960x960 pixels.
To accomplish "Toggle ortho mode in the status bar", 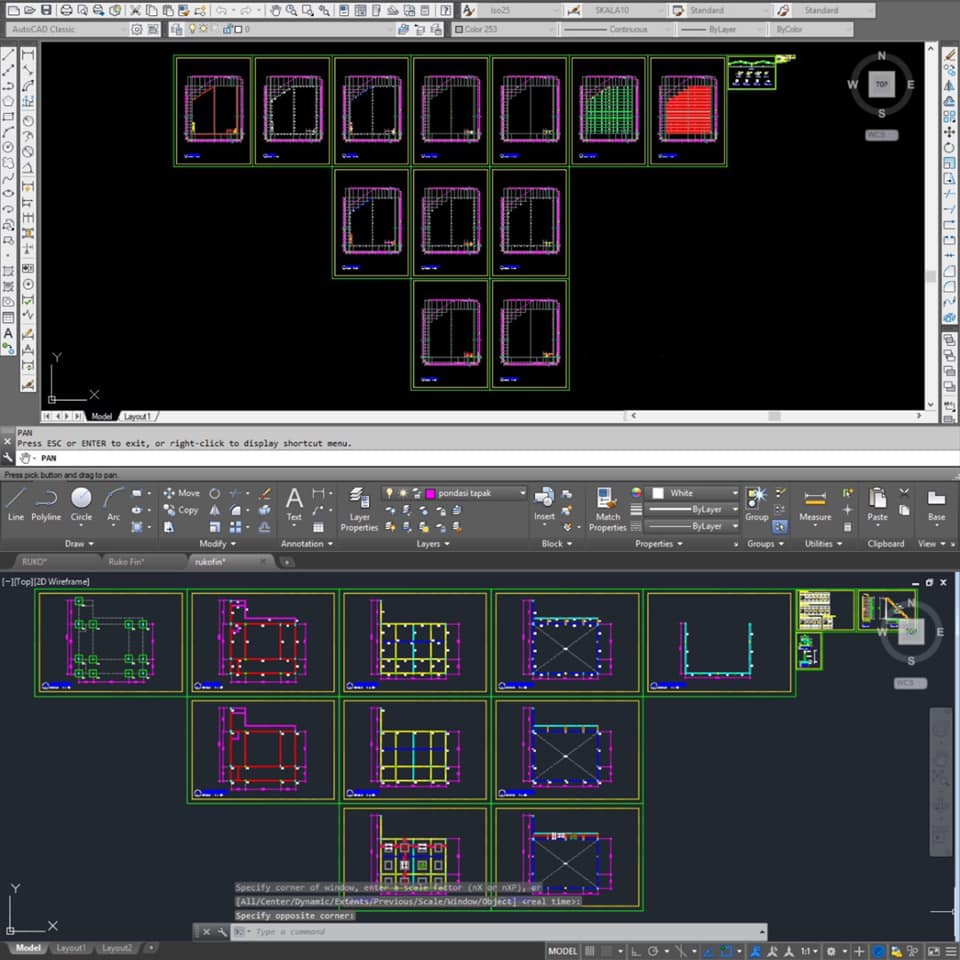I will 636,951.
